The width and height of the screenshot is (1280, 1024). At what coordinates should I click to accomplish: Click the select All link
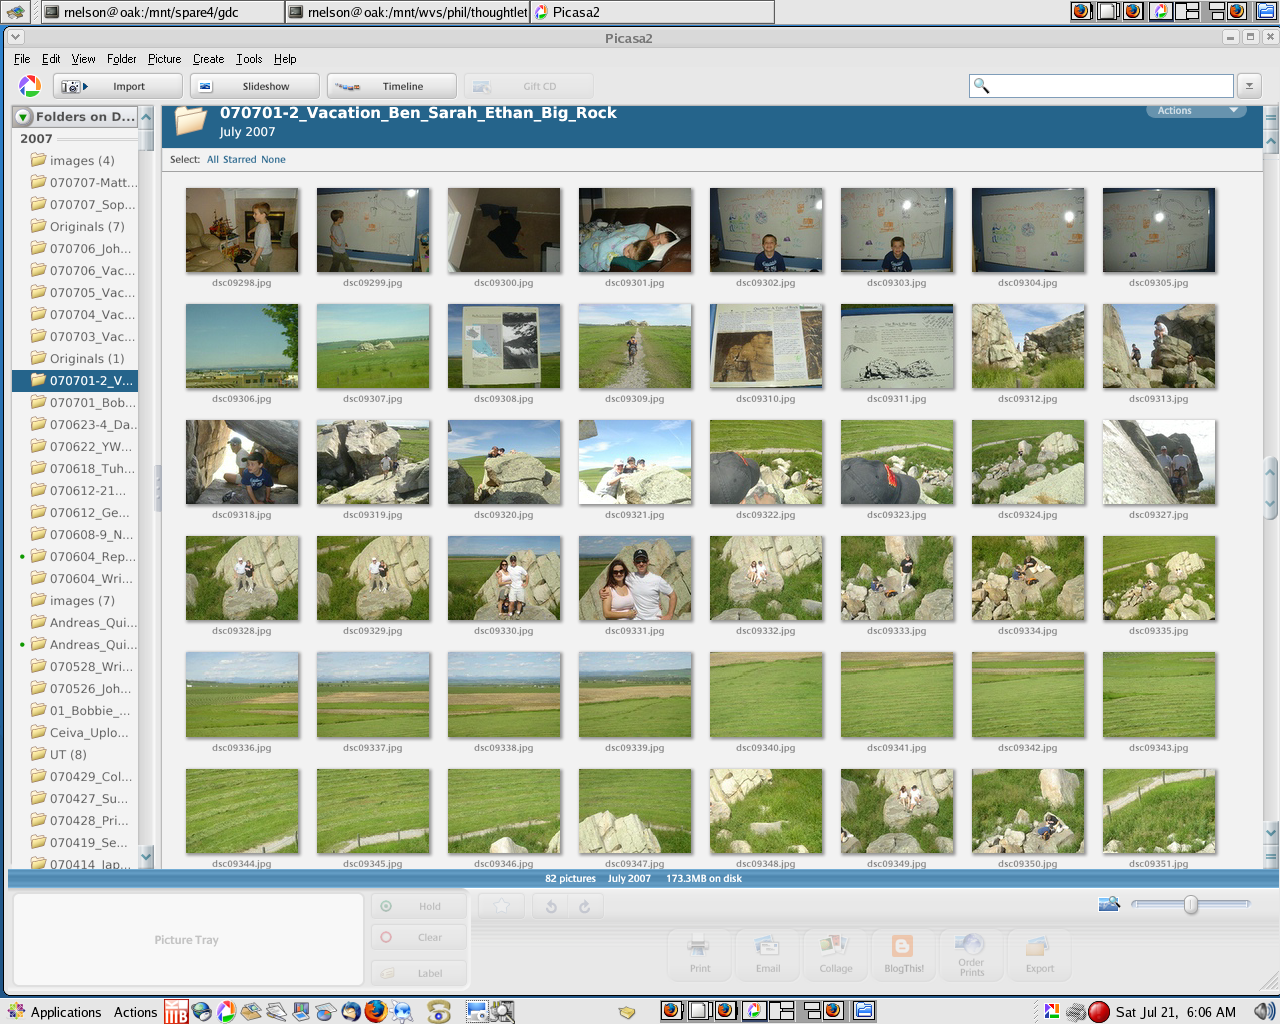click(x=213, y=159)
